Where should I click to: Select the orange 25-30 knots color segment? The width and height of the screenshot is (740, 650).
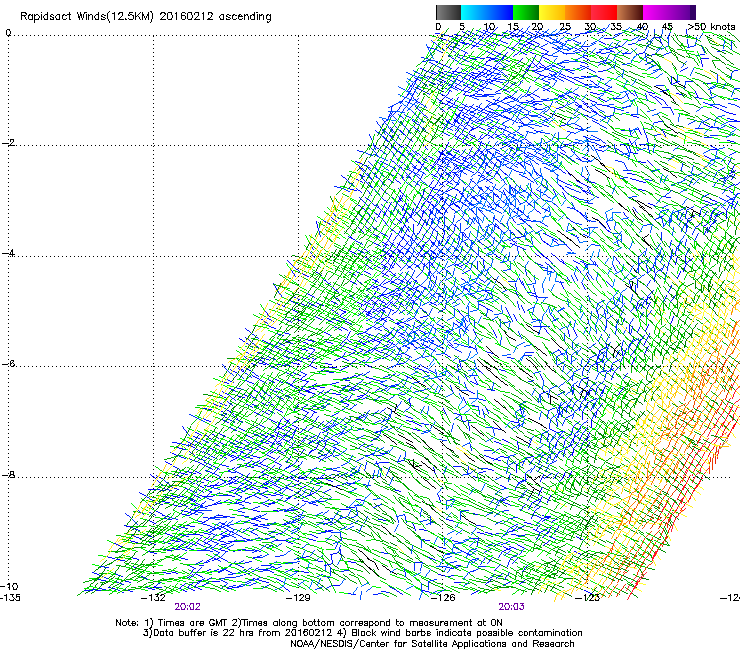click(578, 12)
